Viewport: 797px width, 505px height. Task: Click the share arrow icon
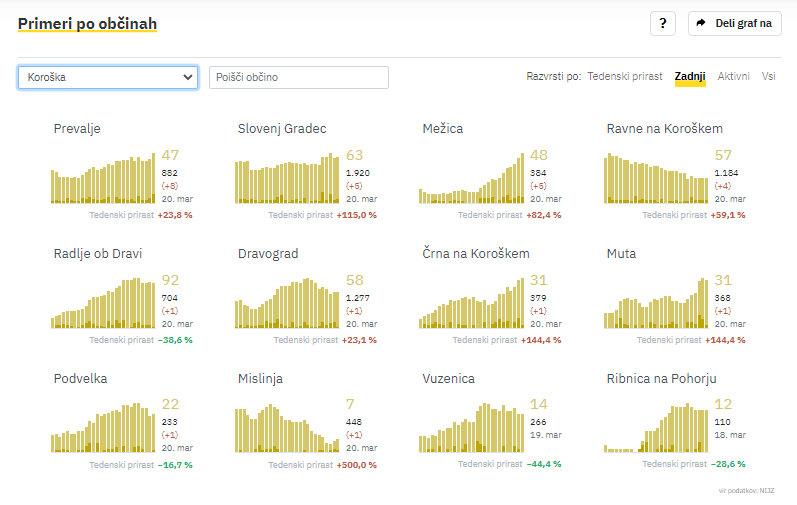pyautogui.click(x=701, y=23)
